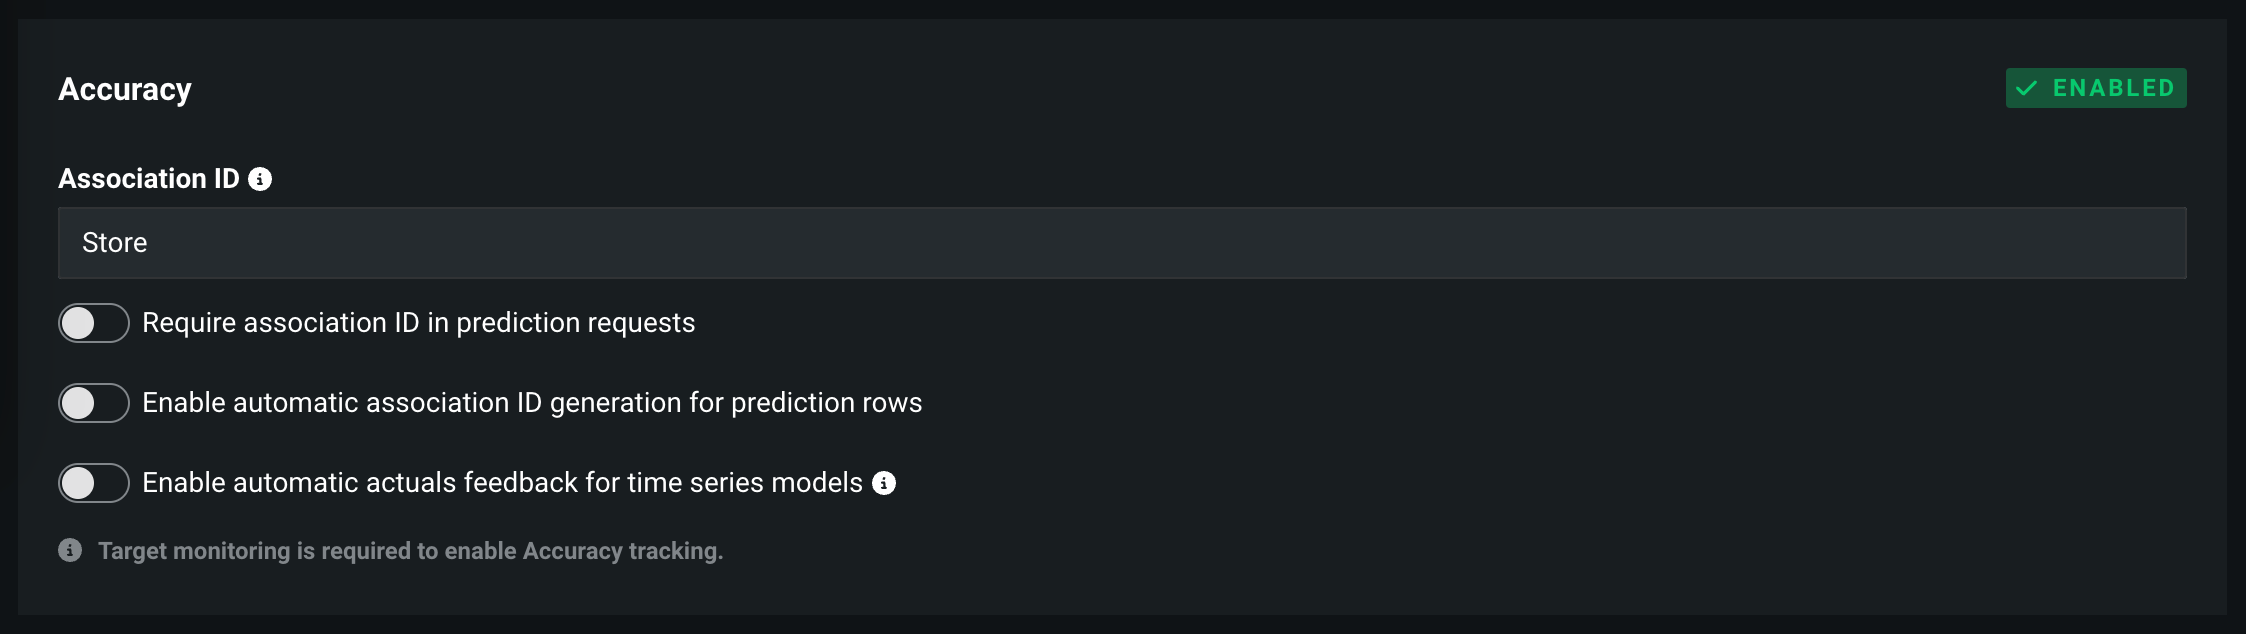Click the Association ID field label
The width and height of the screenshot is (2246, 634).
click(149, 179)
